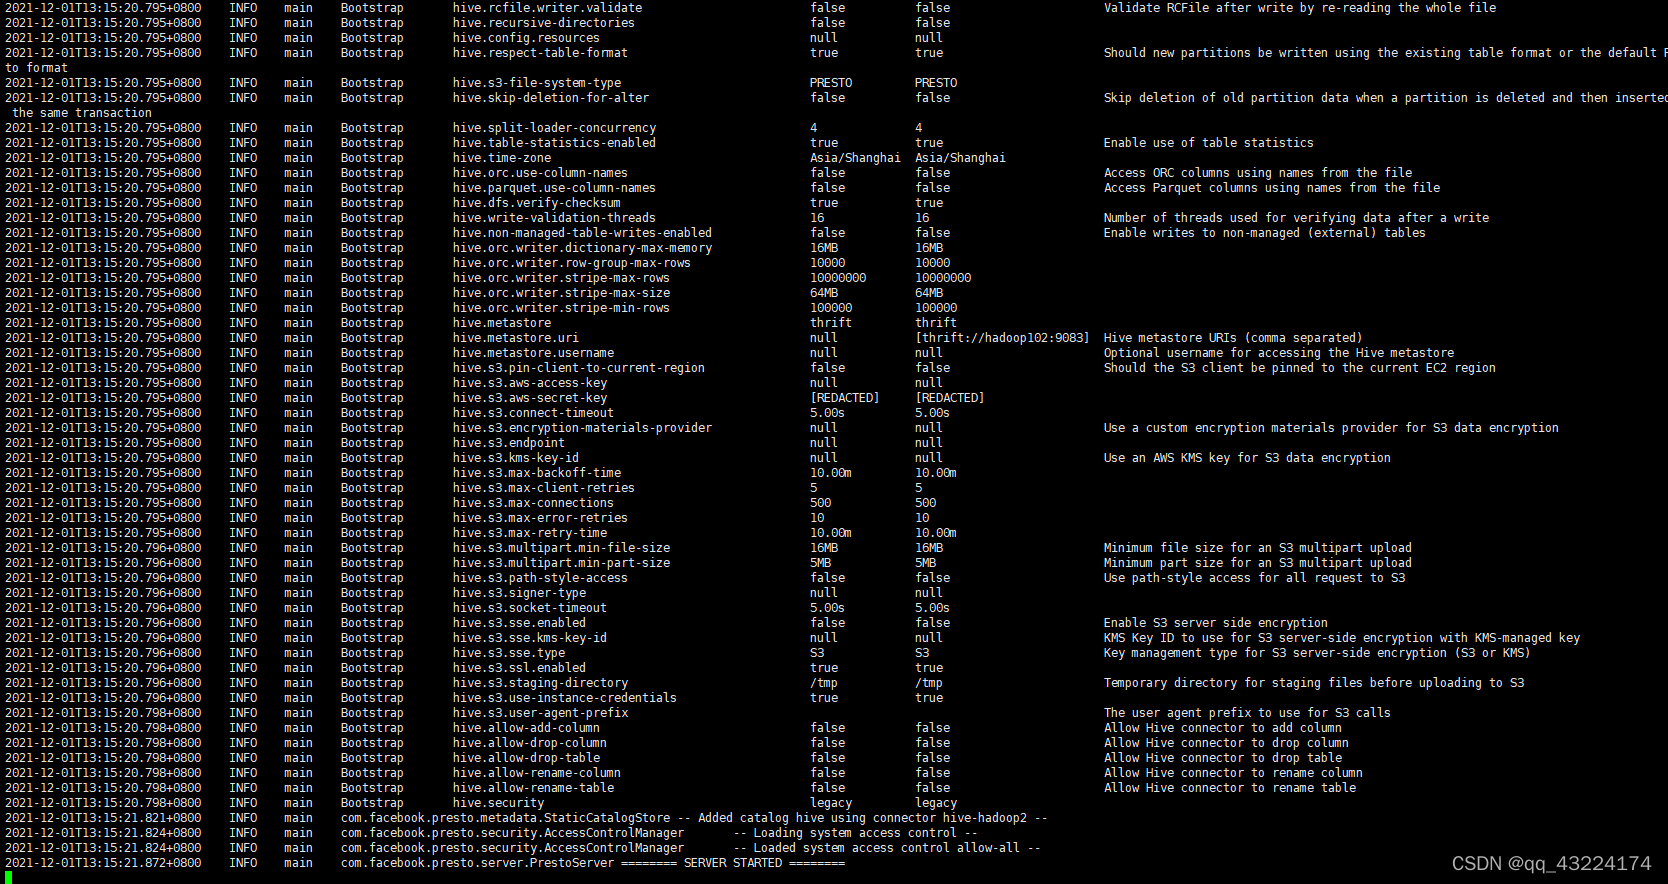Click hive.allow-add-column property
The image size is (1668, 884).
click(x=526, y=728)
